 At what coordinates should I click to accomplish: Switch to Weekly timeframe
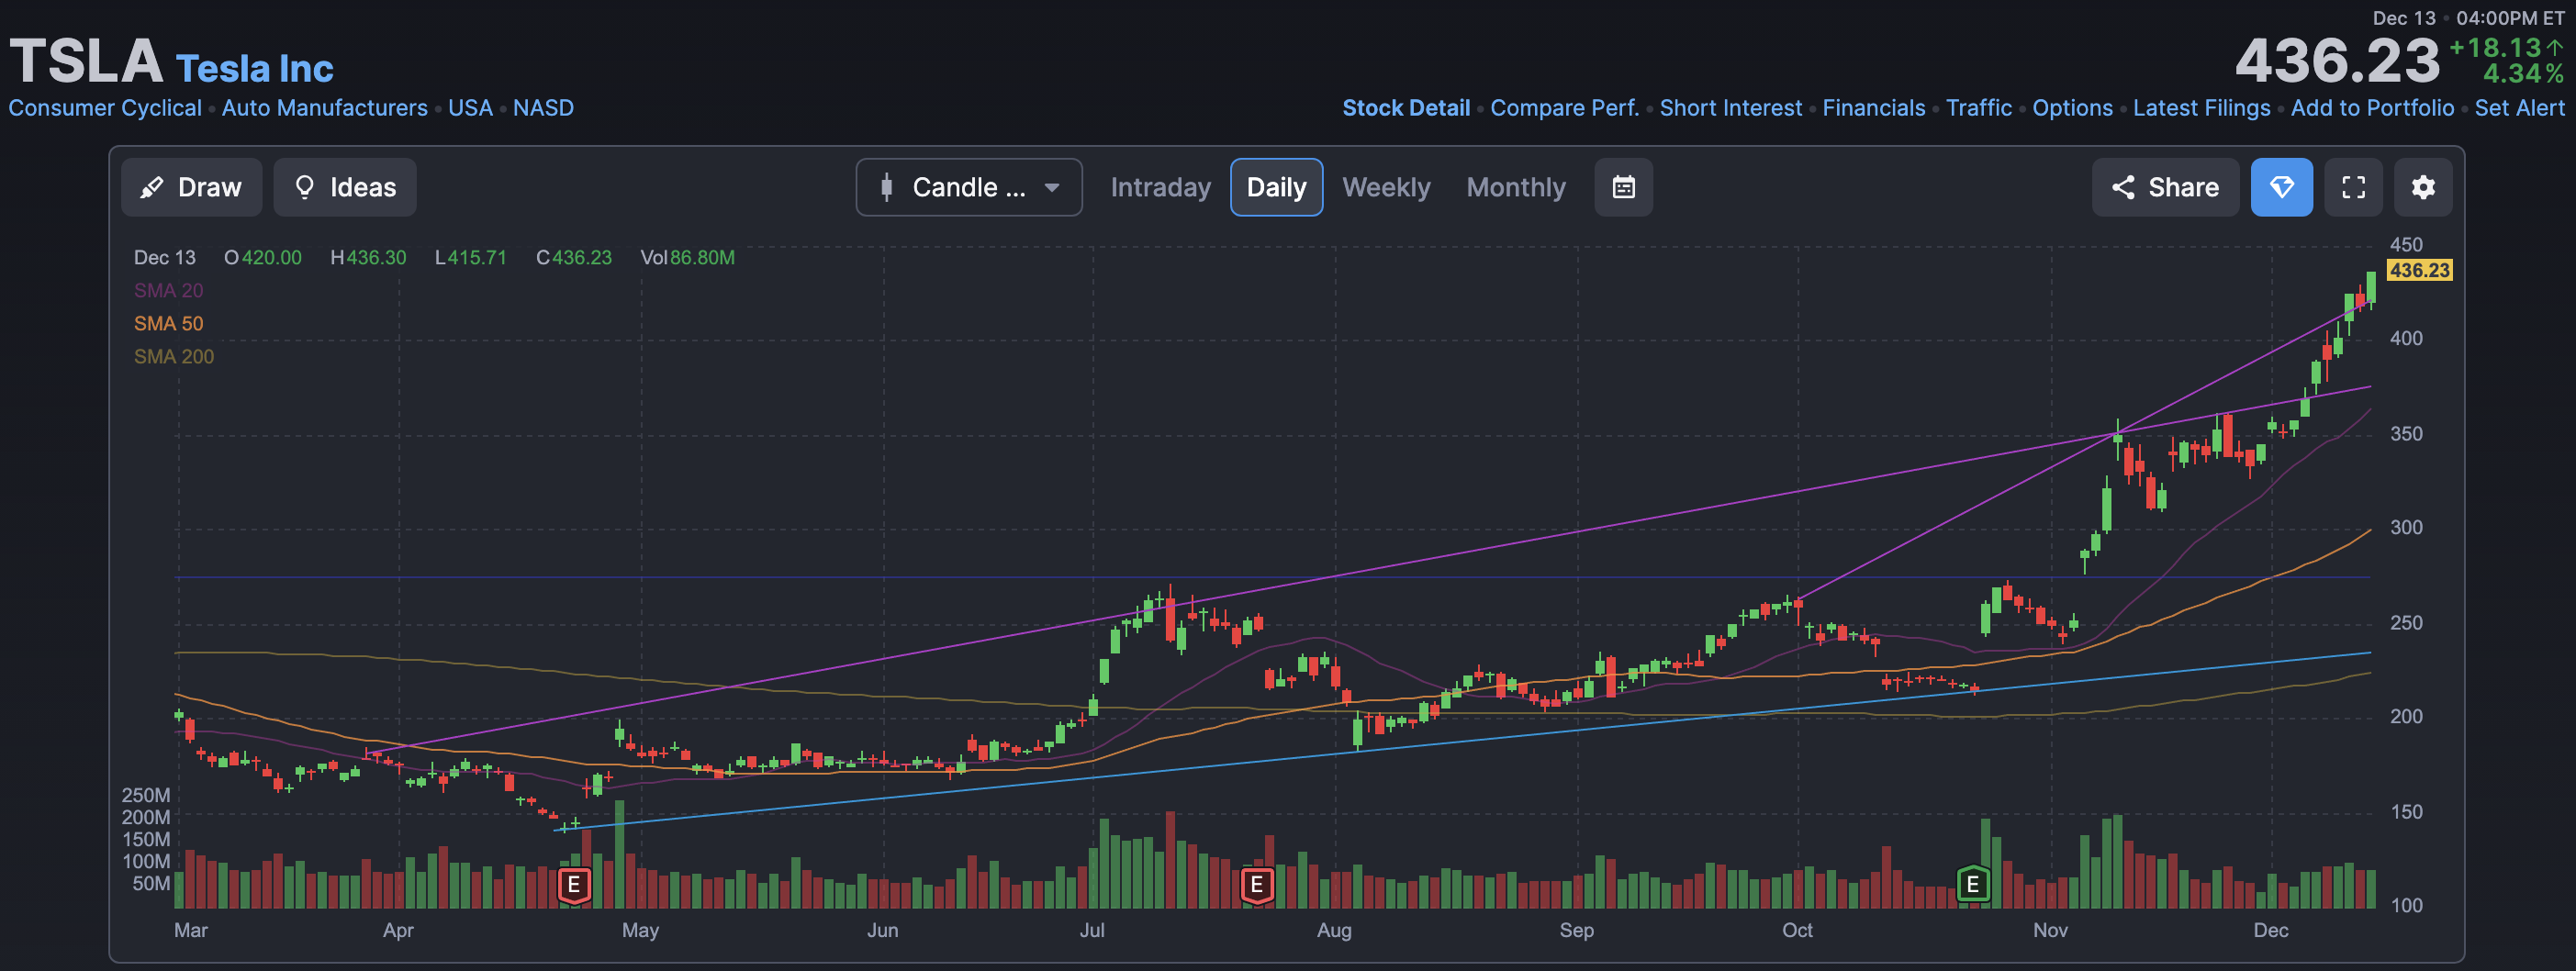(x=1385, y=187)
